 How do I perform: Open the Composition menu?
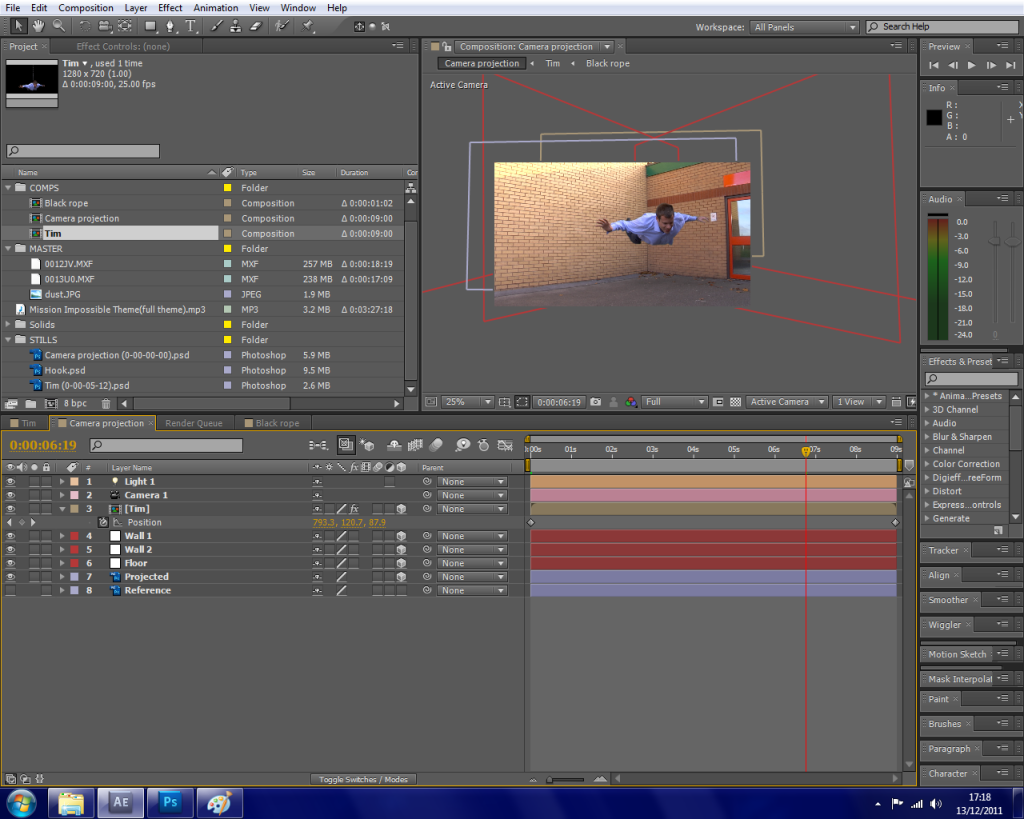86,8
